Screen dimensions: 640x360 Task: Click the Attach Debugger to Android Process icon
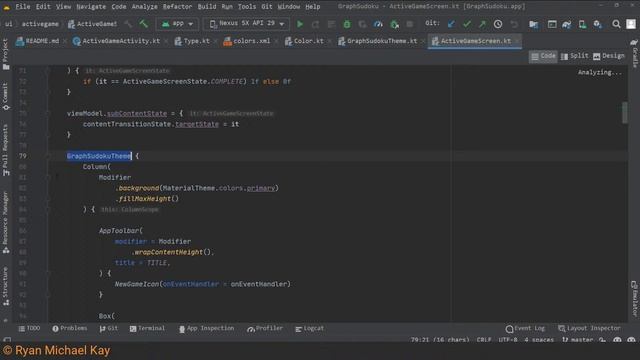click(x=394, y=24)
